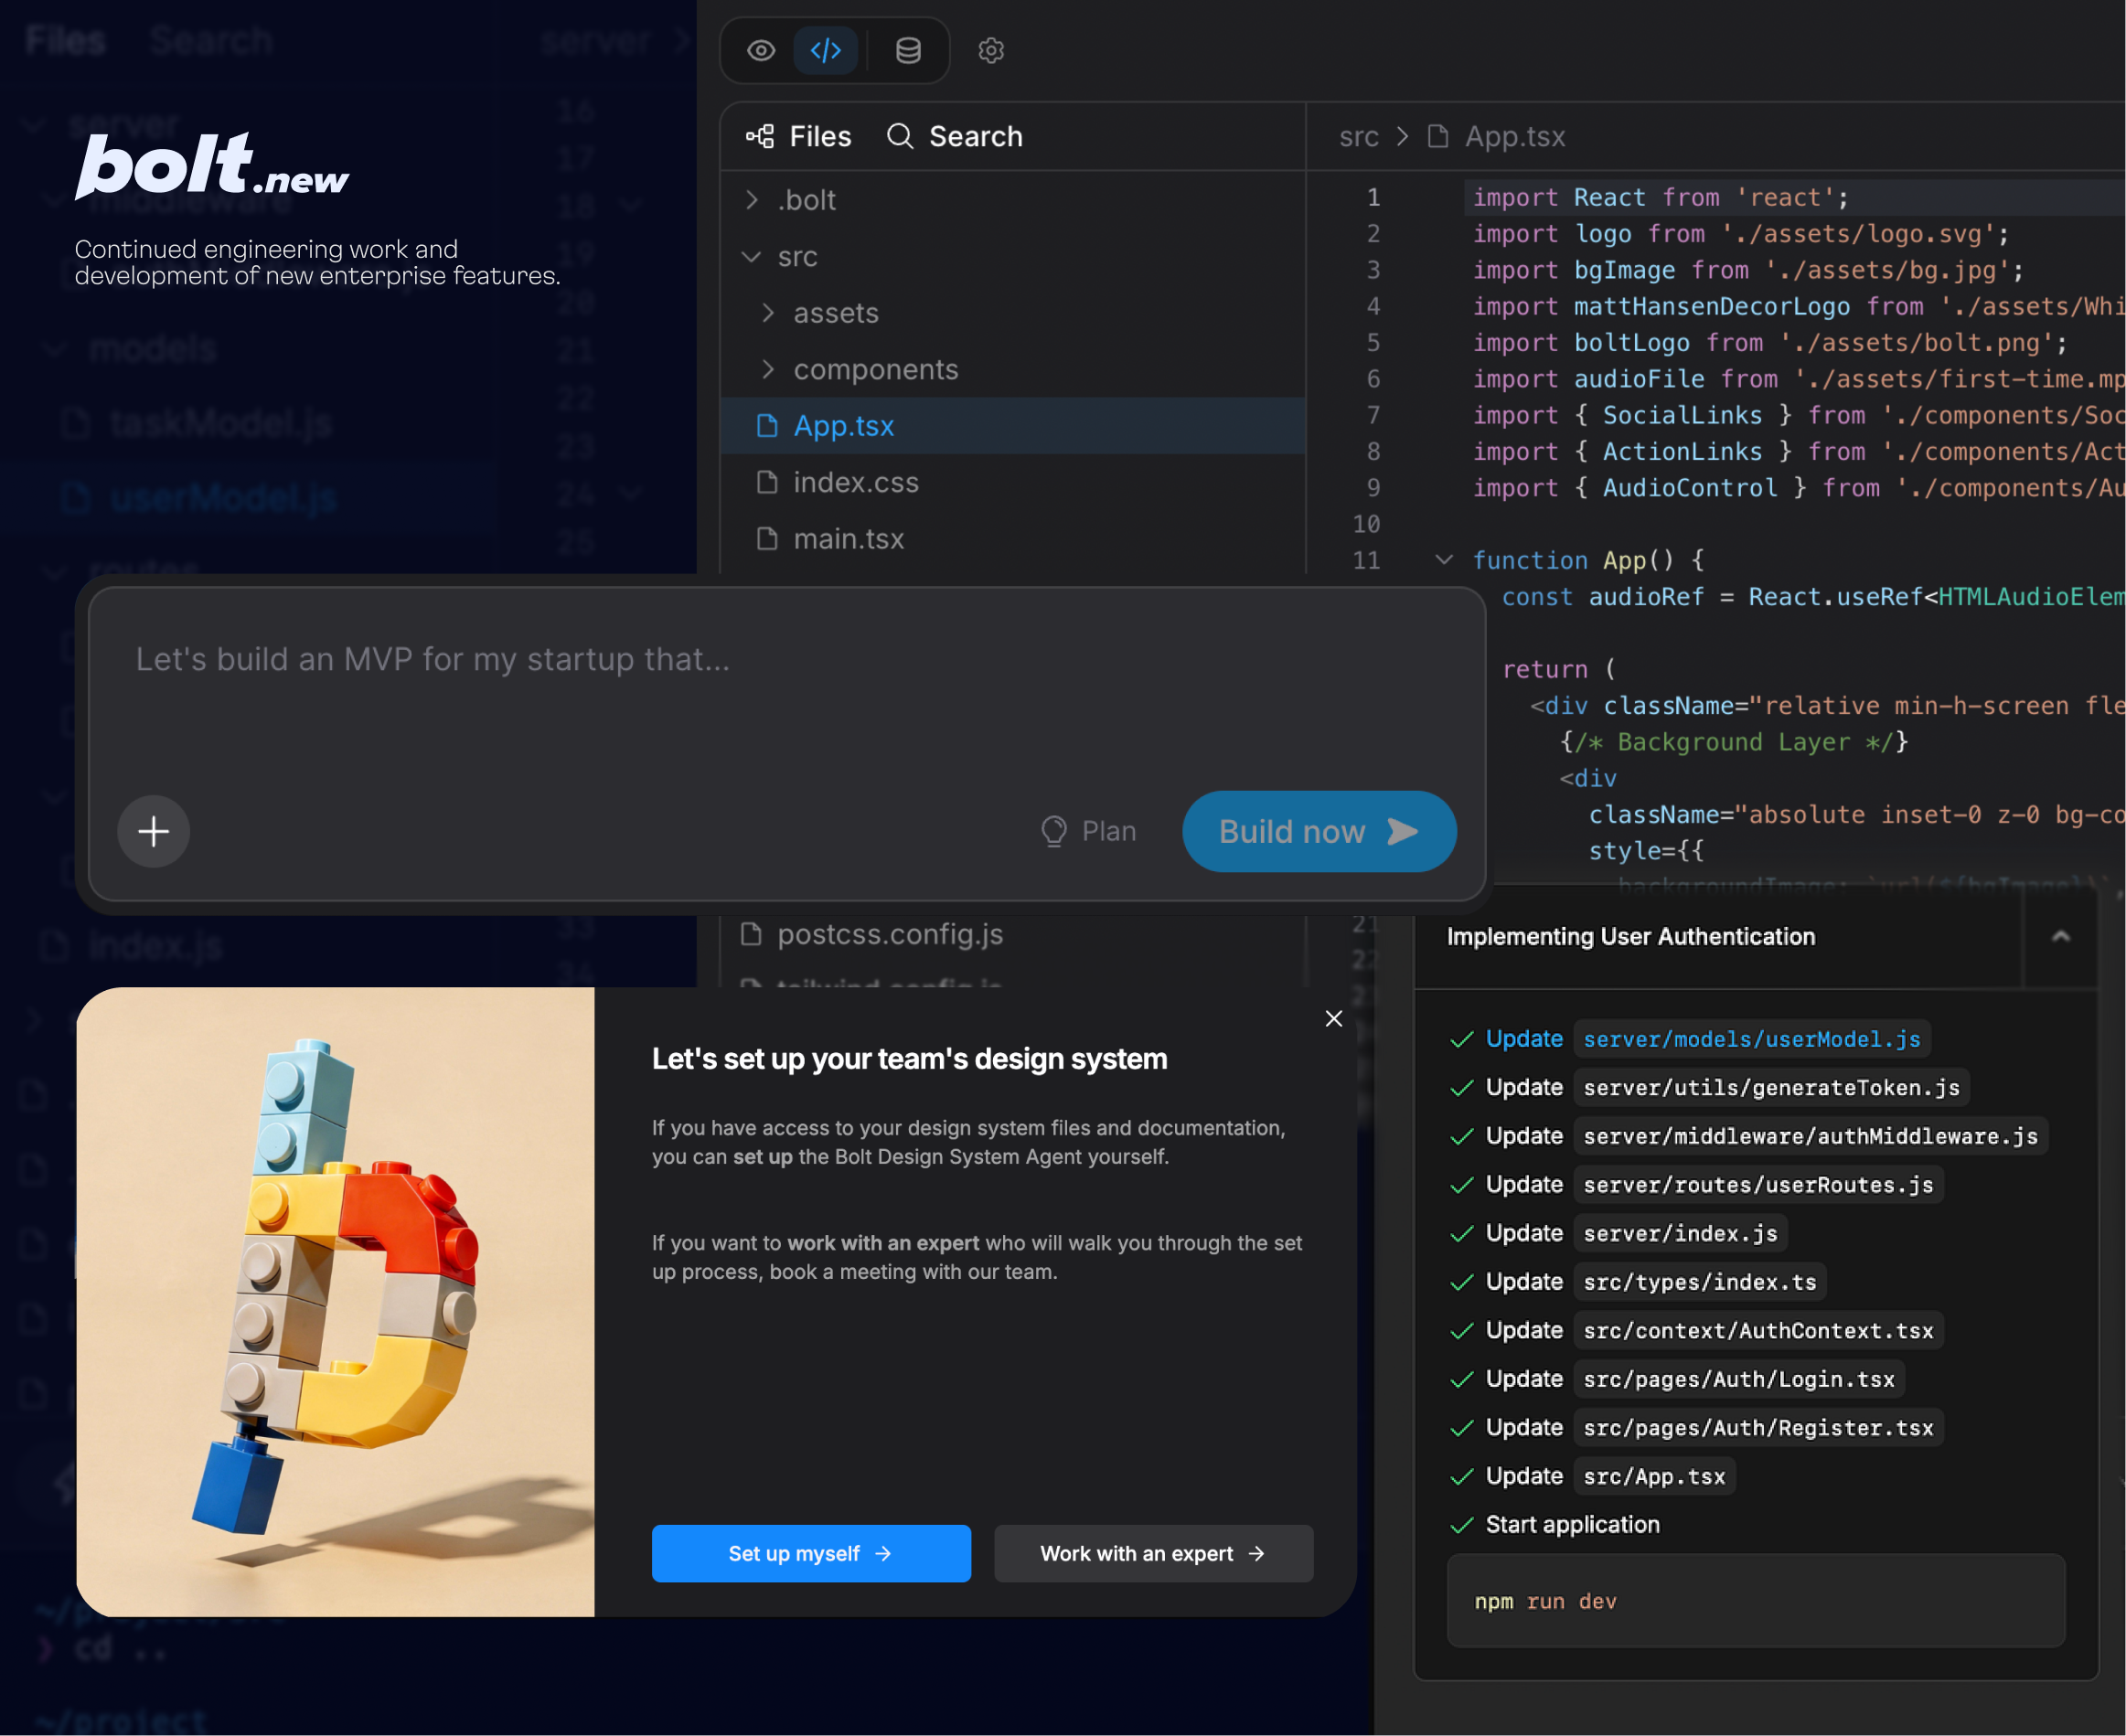Image resolution: width=2126 pixels, height=1736 pixels.
Task: Toggle Plan mode with lightbulb
Action: (x=1088, y=831)
